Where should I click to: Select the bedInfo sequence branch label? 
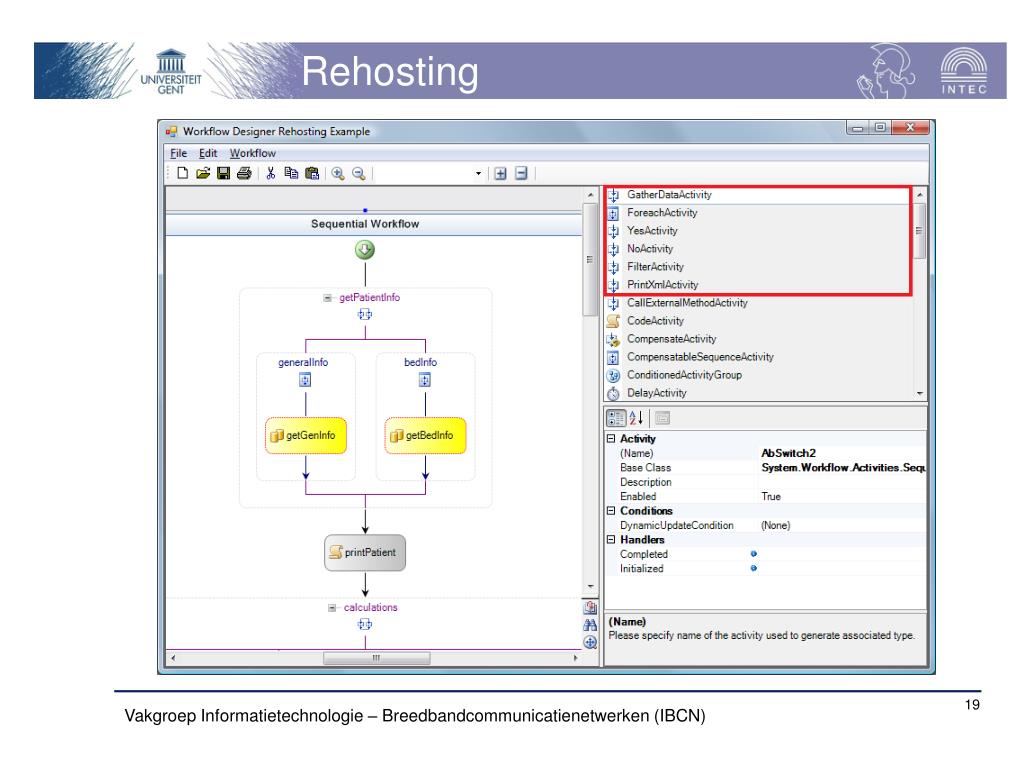(x=421, y=362)
